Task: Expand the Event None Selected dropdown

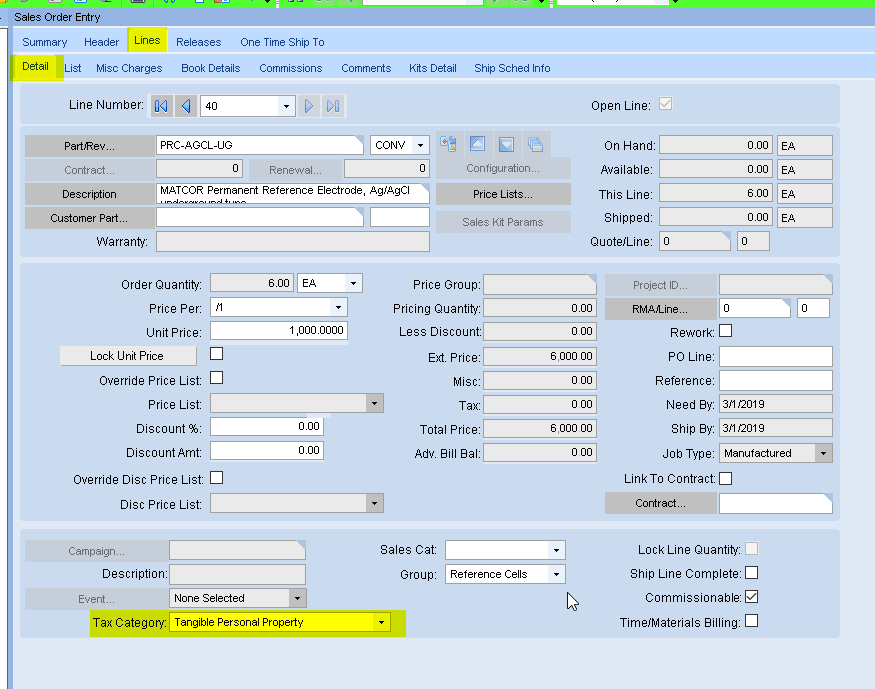Action: [x=297, y=598]
